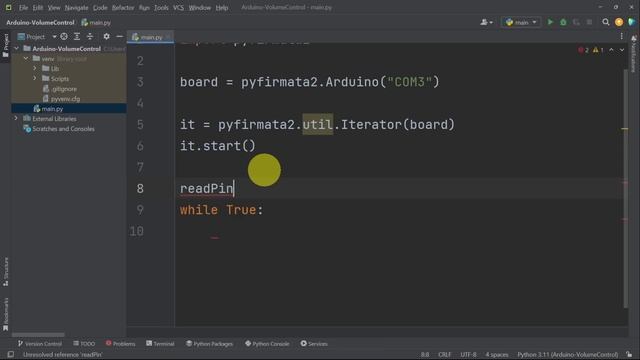Open the Help menu

[x=222, y=7]
